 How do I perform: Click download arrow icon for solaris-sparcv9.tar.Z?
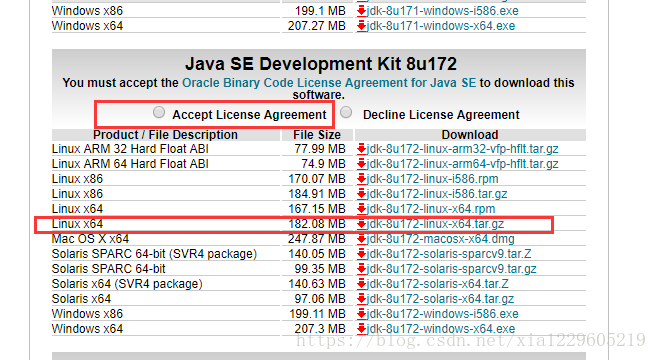361,254
